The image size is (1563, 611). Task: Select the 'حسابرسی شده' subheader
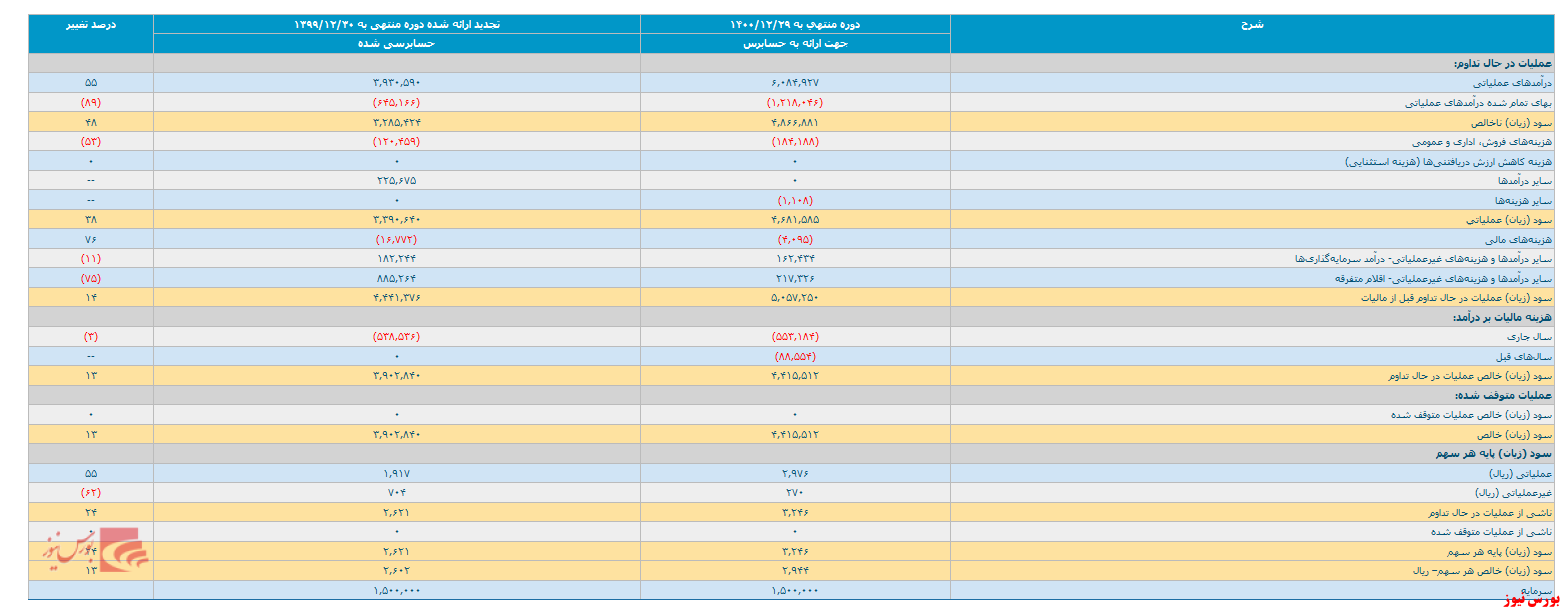click(397, 44)
